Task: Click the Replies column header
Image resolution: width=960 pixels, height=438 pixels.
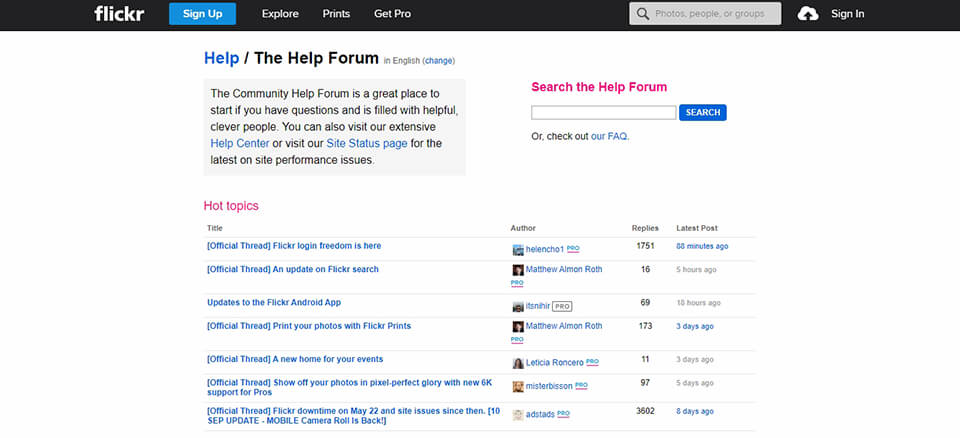Action: coord(645,228)
